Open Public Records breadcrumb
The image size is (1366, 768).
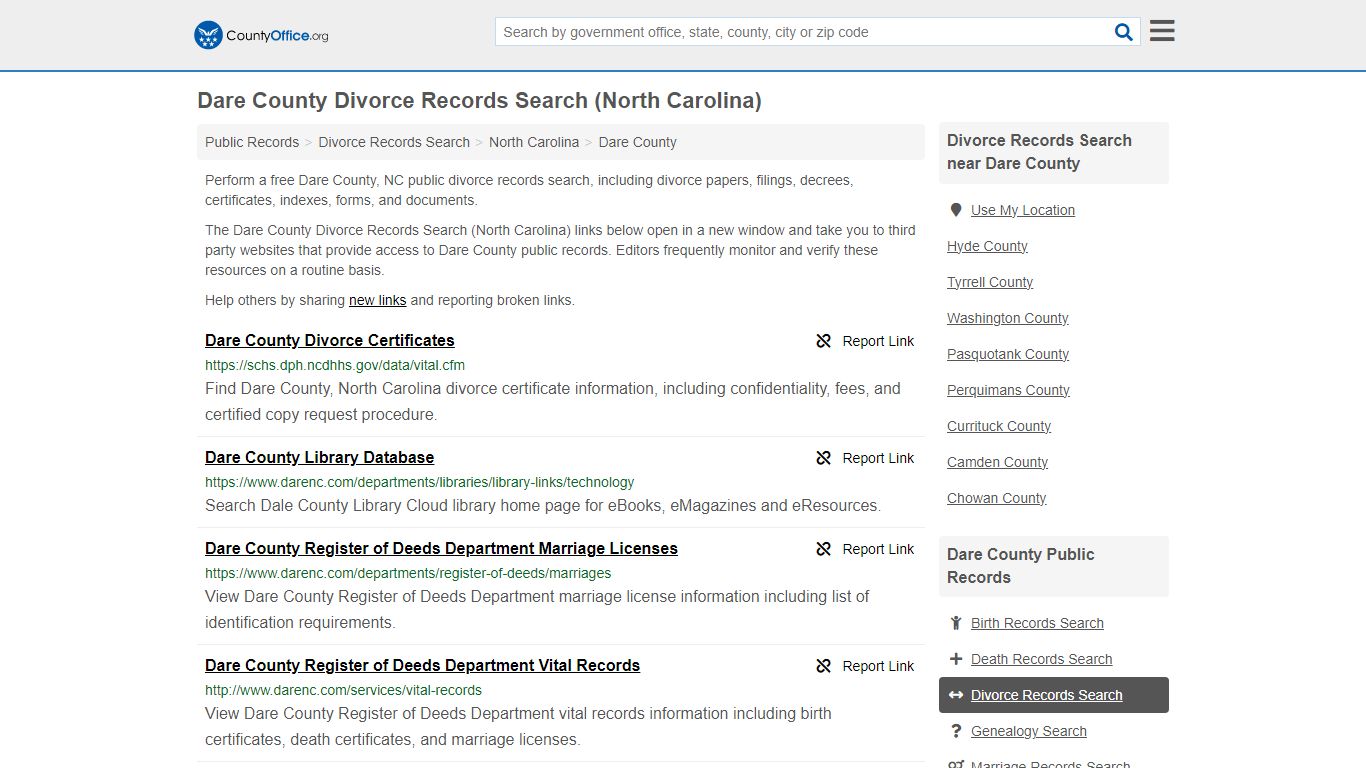(252, 142)
